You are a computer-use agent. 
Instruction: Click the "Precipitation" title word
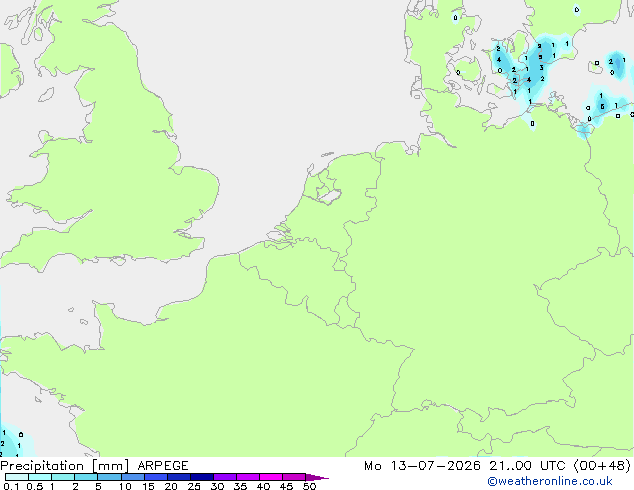[42, 466]
